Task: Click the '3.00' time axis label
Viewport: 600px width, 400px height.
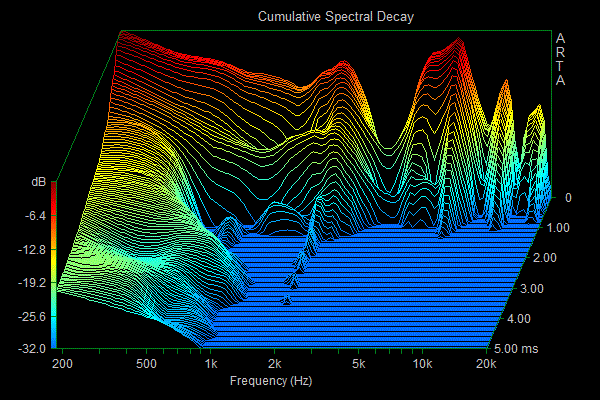Action: pyautogui.click(x=532, y=289)
